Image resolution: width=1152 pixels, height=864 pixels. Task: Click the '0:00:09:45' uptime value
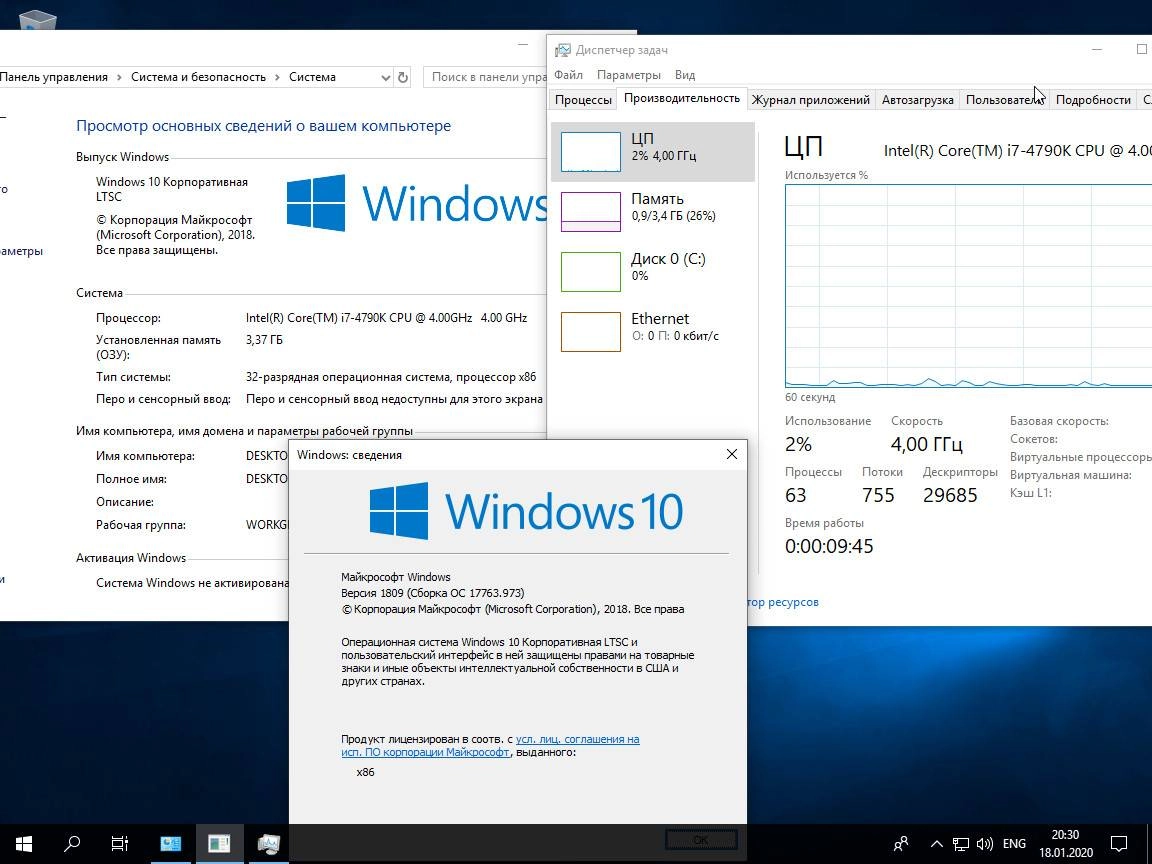(829, 546)
